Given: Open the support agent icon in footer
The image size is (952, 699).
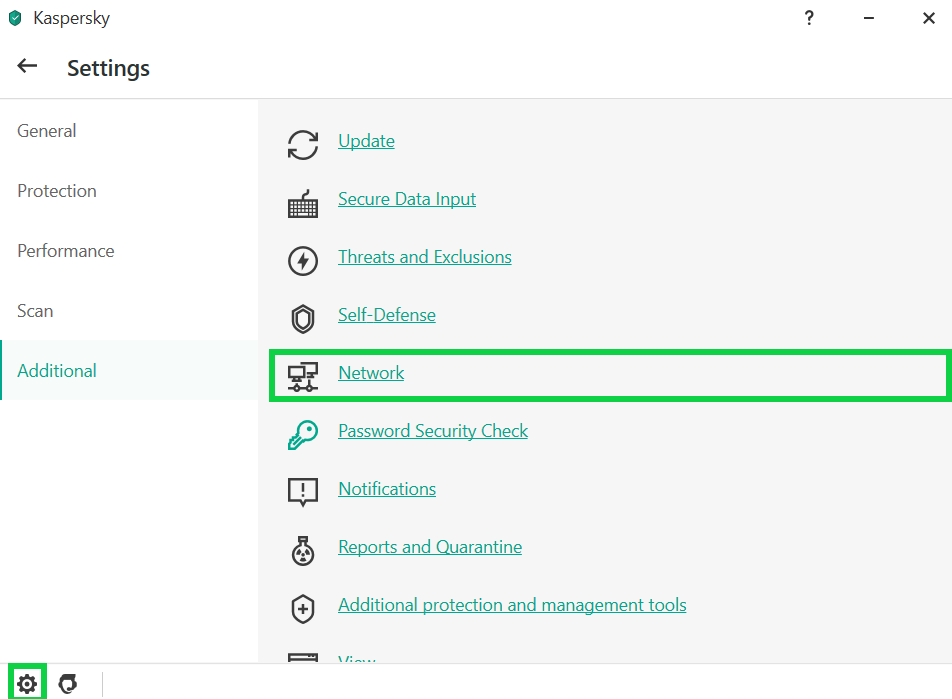Looking at the screenshot, I should click(x=68, y=684).
